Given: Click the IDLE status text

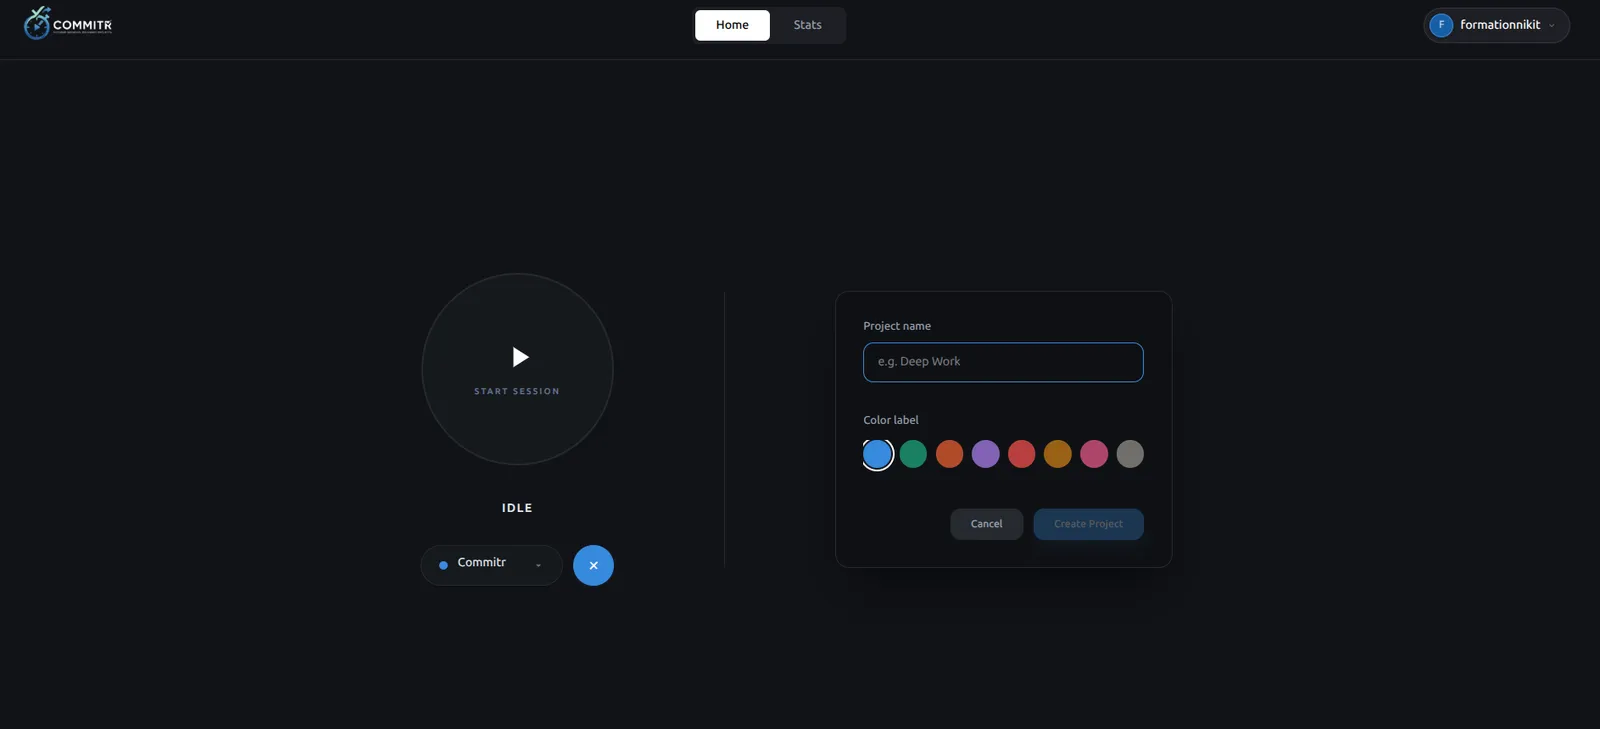Looking at the screenshot, I should [517, 508].
